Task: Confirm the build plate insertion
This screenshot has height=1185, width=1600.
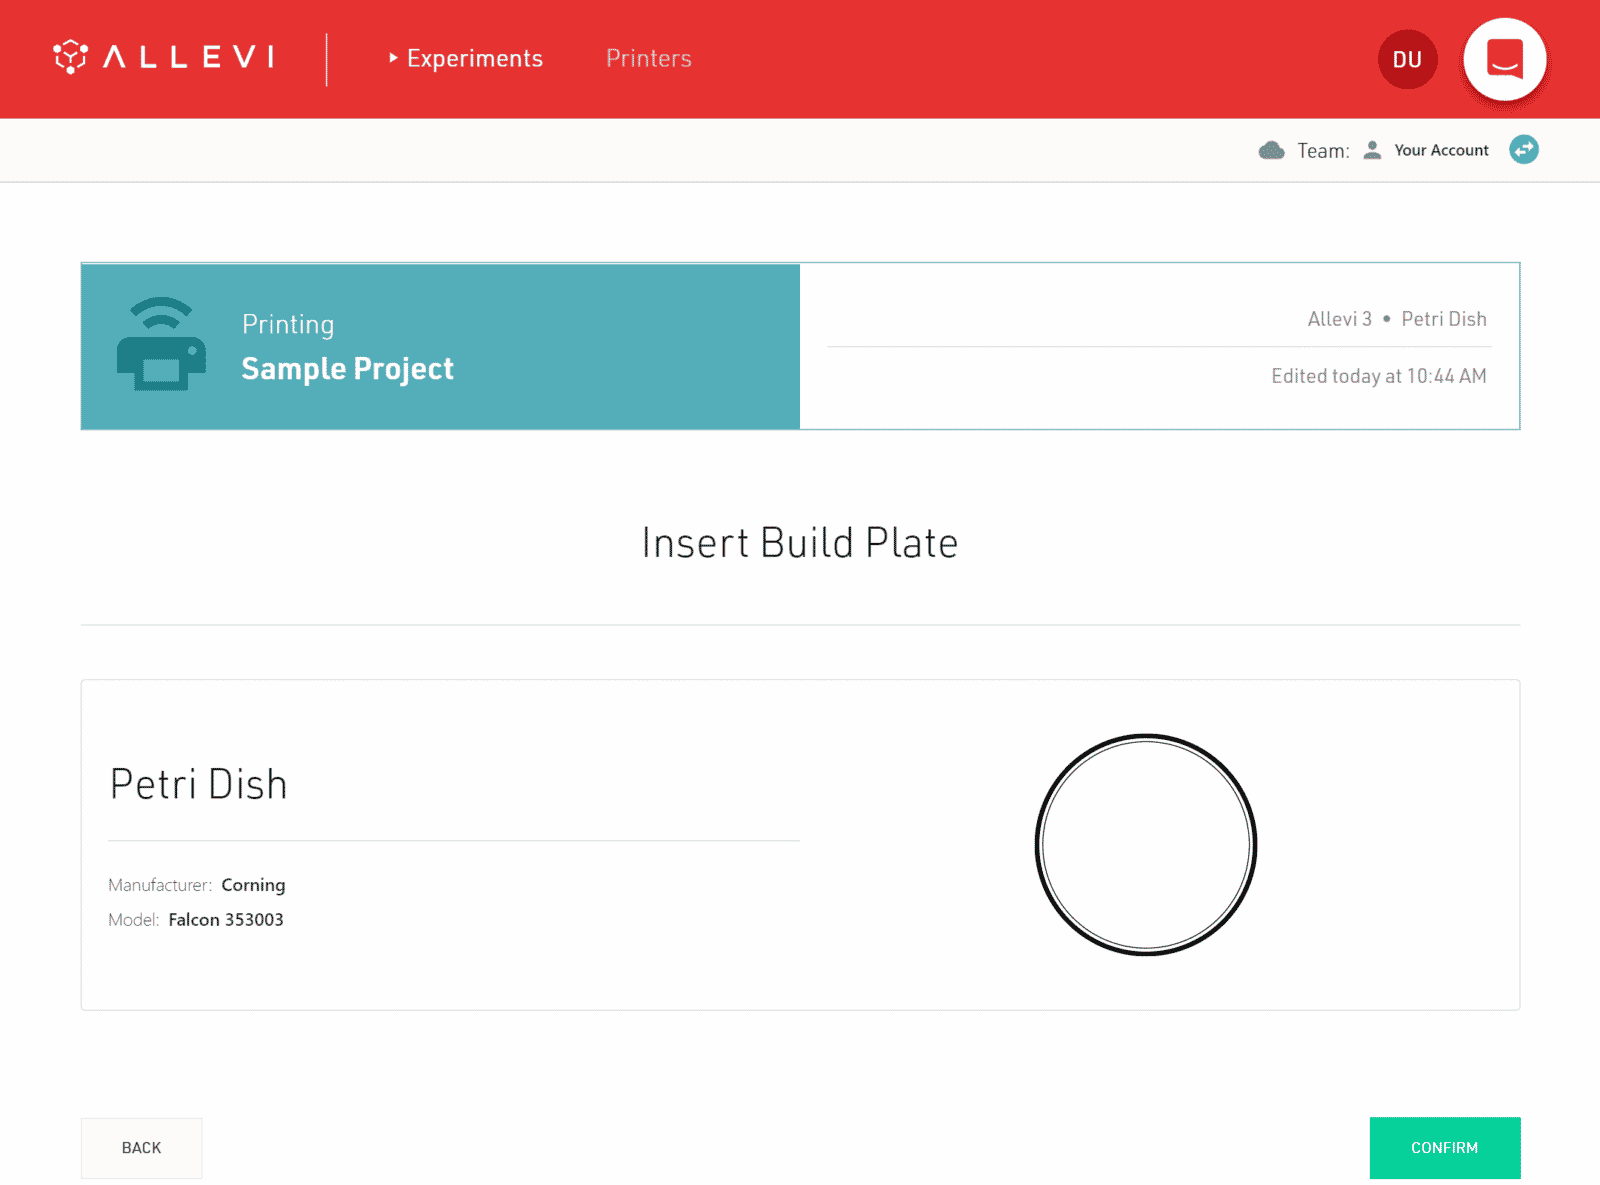Action: pyautogui.click(x=1445, y=1148)
